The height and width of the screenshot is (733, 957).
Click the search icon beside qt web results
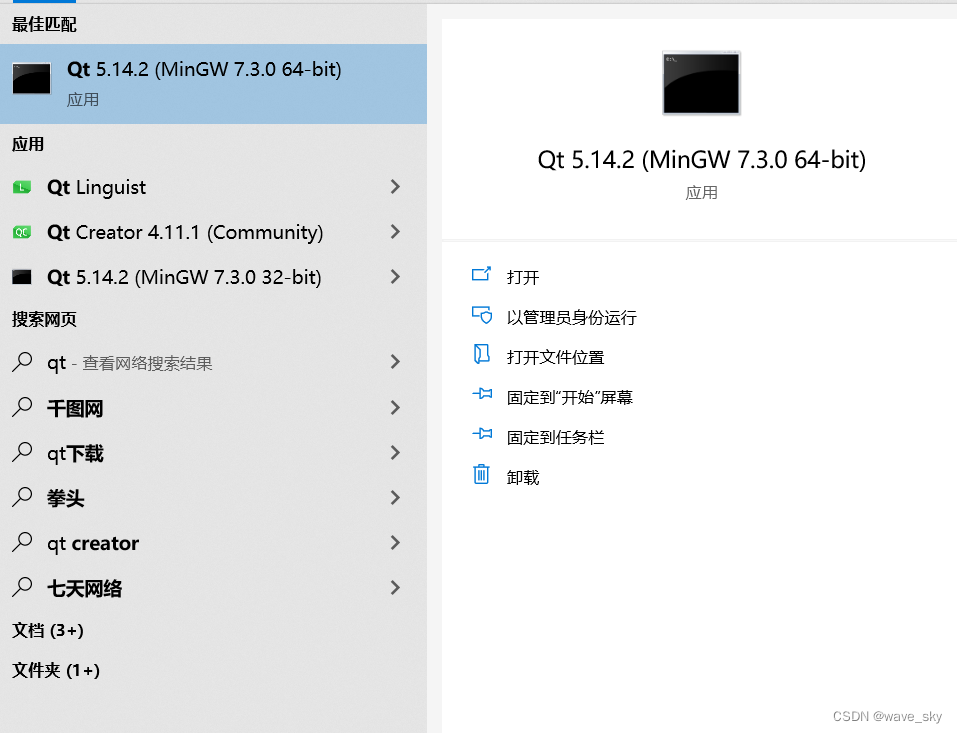point(22,362)
